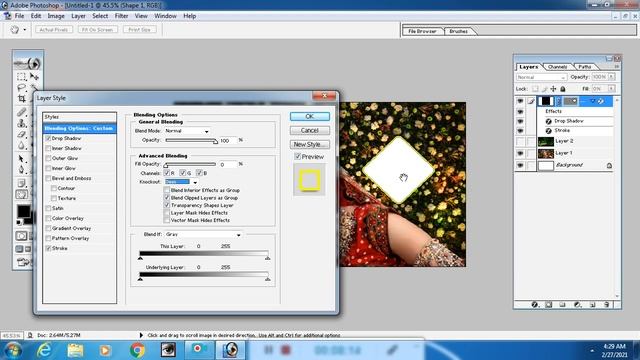Open Layers panel Opacity slider arrow
Screen dimensions: 640x360
[611, 77]
